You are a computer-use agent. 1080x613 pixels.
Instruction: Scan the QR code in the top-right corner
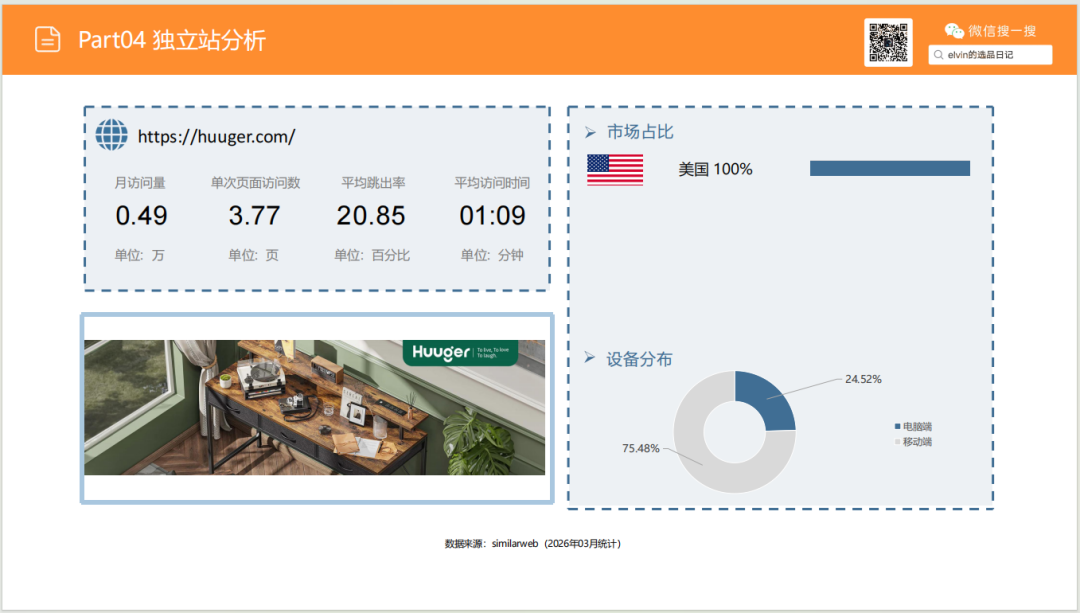click(888, 42)
